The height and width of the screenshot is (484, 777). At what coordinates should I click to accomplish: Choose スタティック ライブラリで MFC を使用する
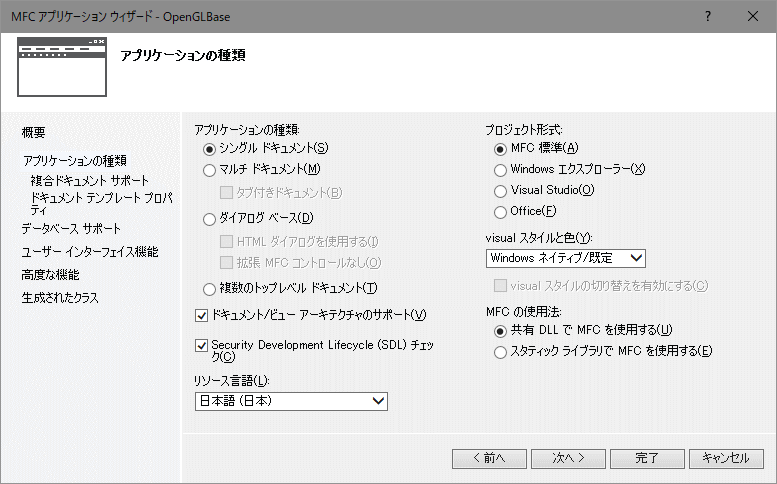[500, 352]
